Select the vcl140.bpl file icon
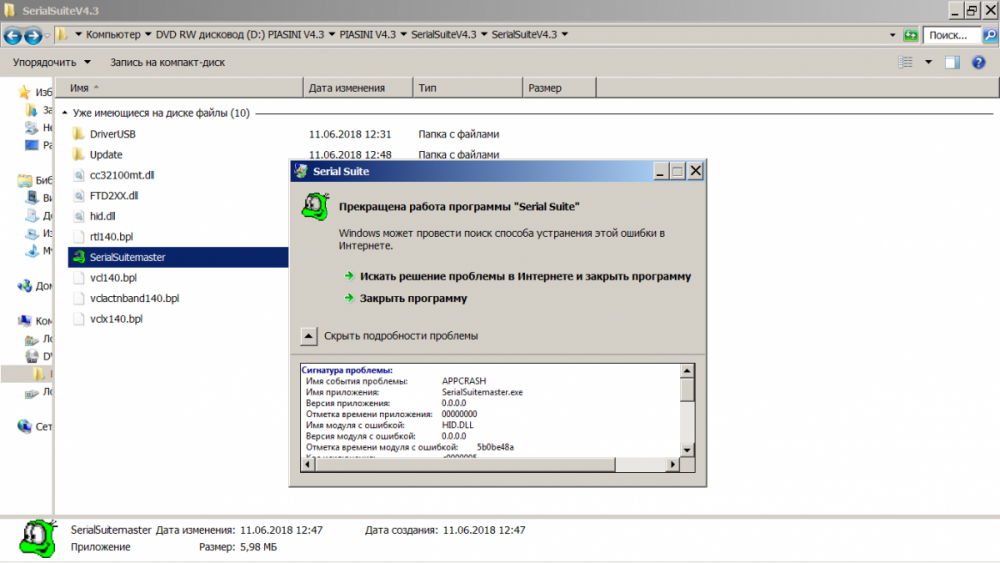This screenshot has height=563, width=1000. (x=78, y=277)
